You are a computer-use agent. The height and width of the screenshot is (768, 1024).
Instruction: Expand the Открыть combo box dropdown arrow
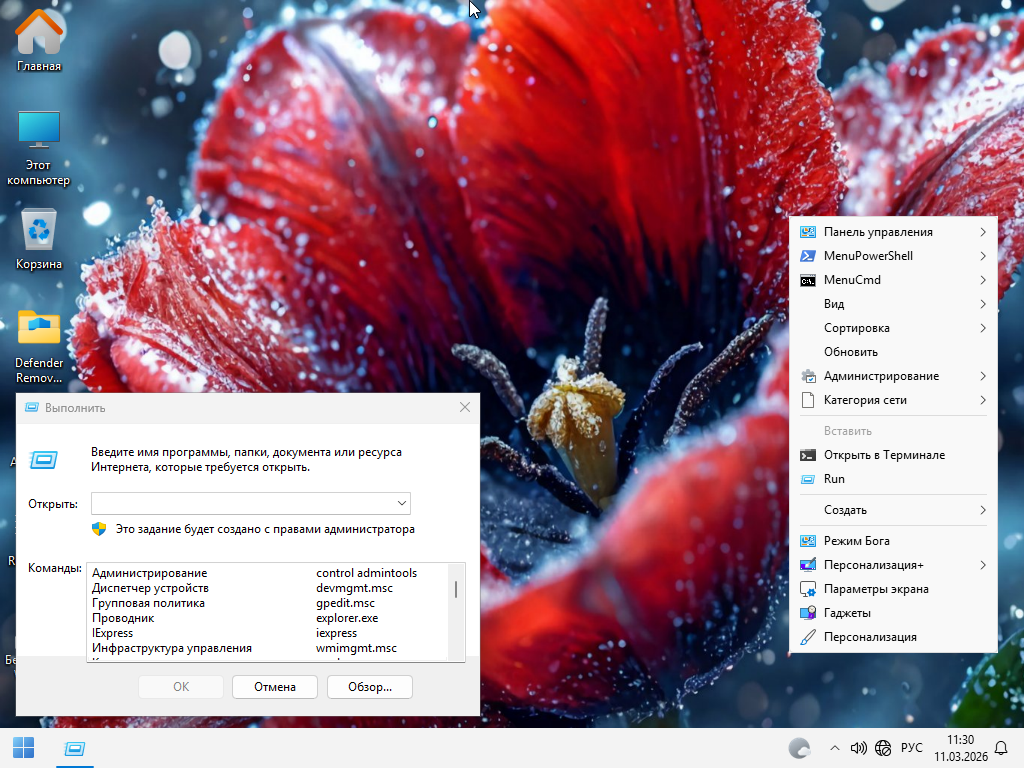pyautogui.click(x=401, y=503)
